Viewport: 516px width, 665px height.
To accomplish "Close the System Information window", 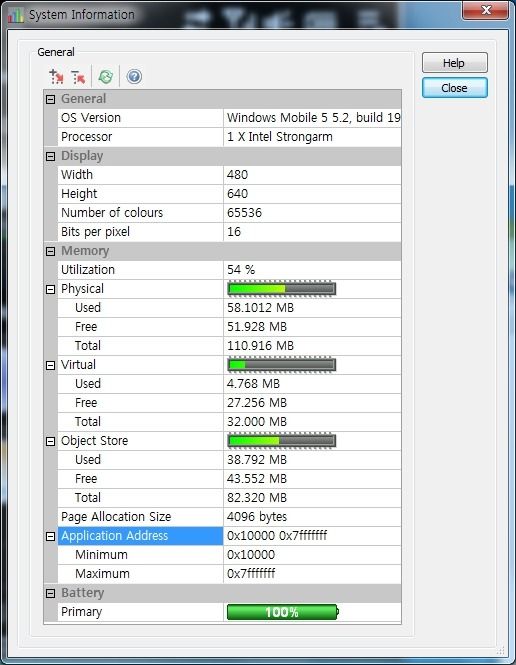I will (485, 10).
